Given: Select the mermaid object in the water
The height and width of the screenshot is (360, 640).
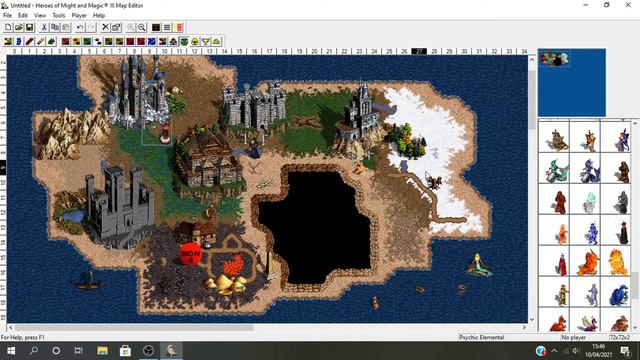Looking at the screenshot, I should coord(479,265).
